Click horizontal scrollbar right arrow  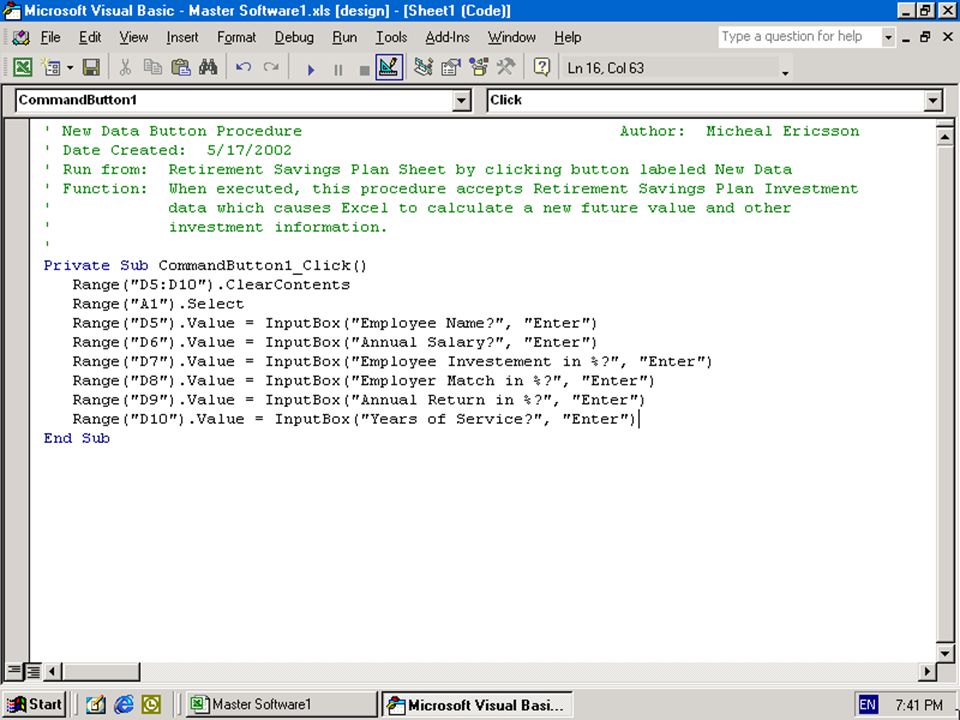tap(927, 672)
